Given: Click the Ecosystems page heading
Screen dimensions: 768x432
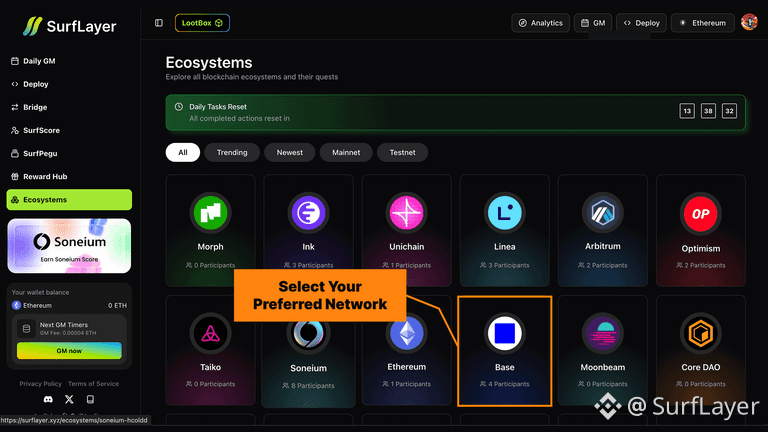Looking at the screenshot, I should 209,63.
